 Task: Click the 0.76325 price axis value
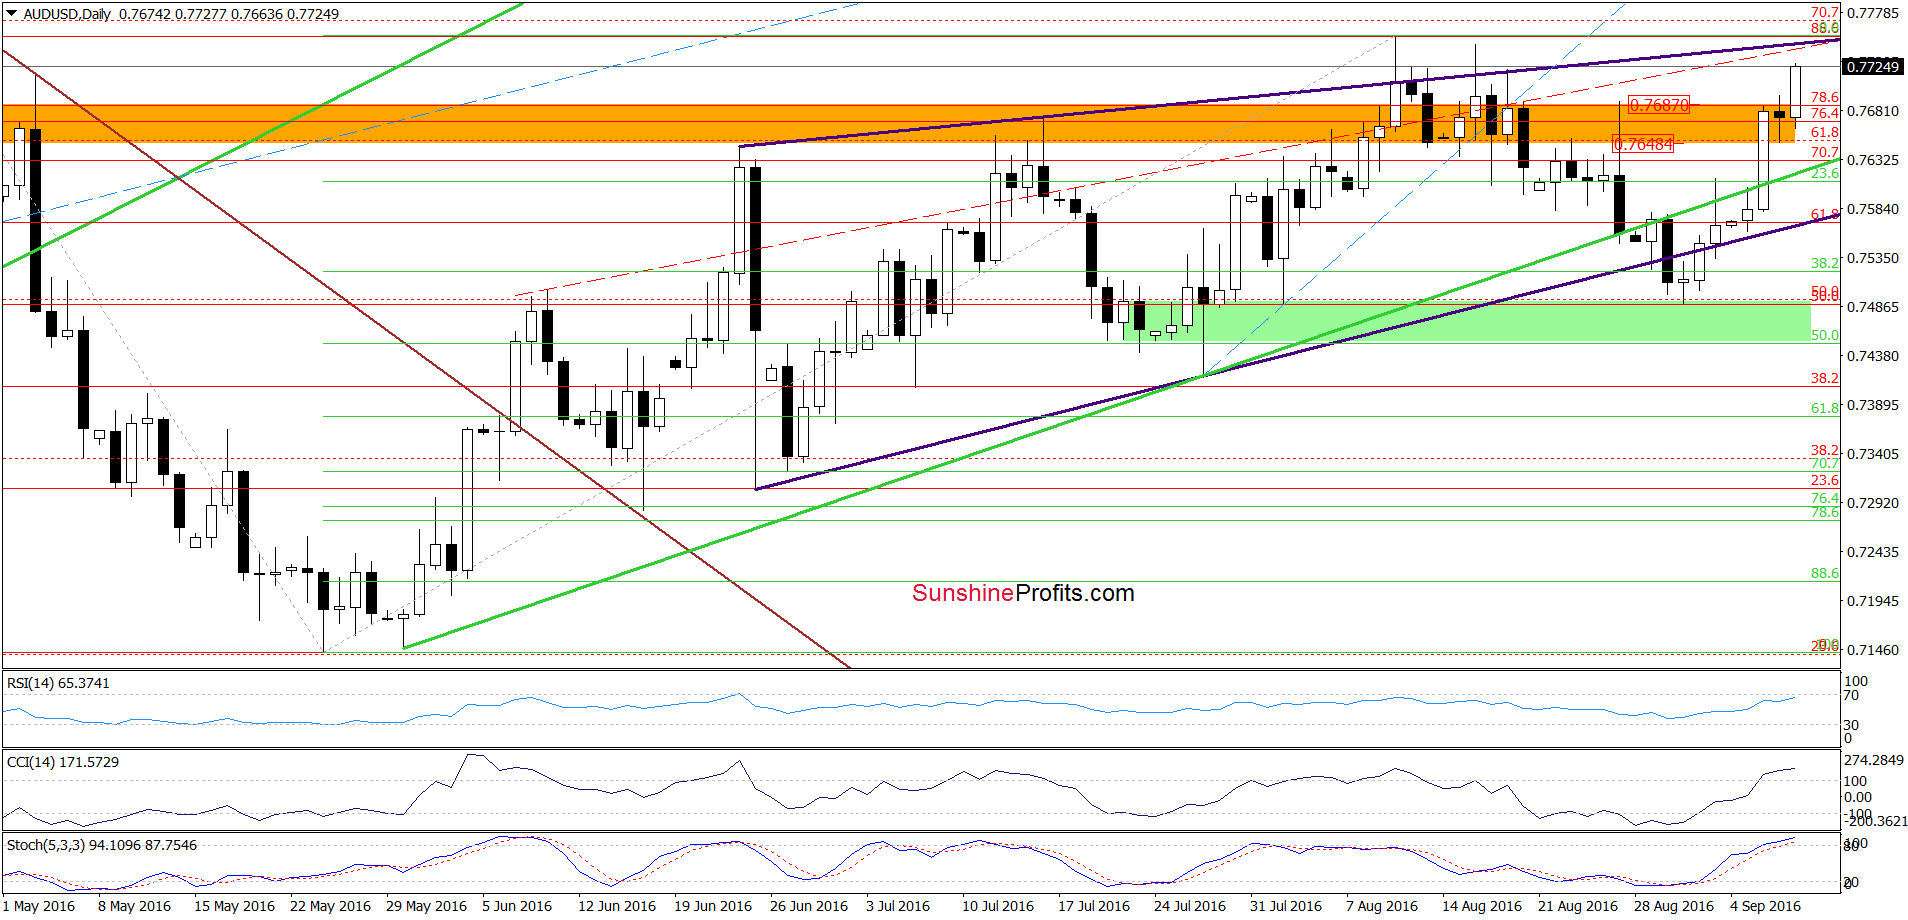click(x=1872, y=160)
